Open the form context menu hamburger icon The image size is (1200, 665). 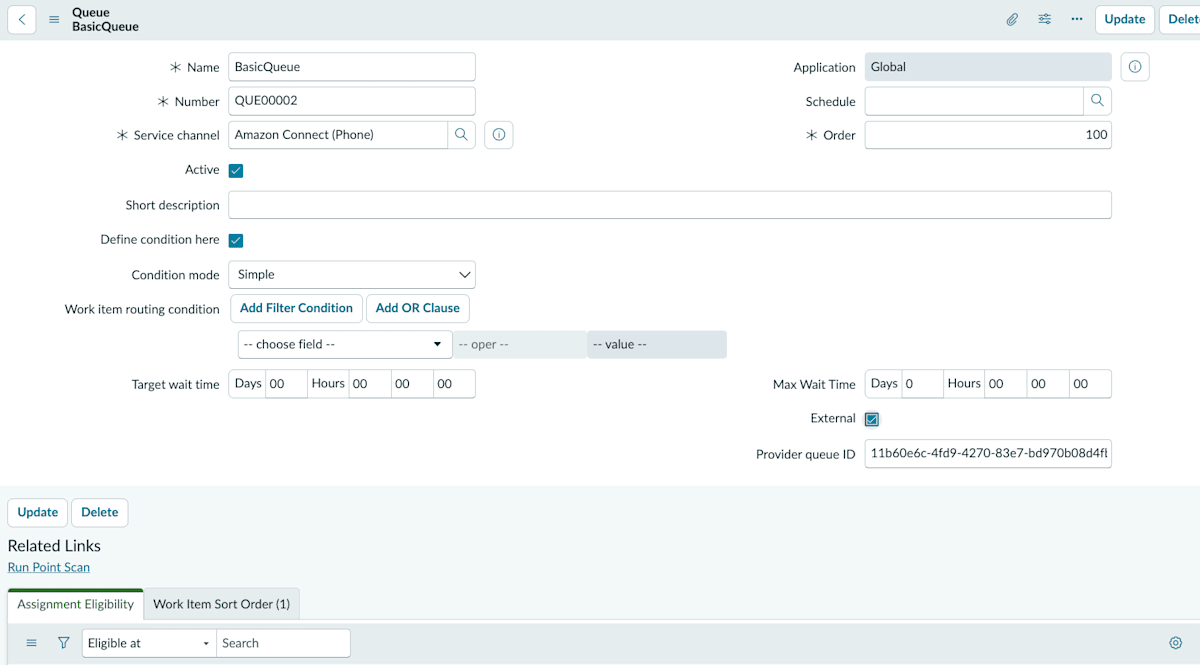pyautogui.click(x=54, y=20)
